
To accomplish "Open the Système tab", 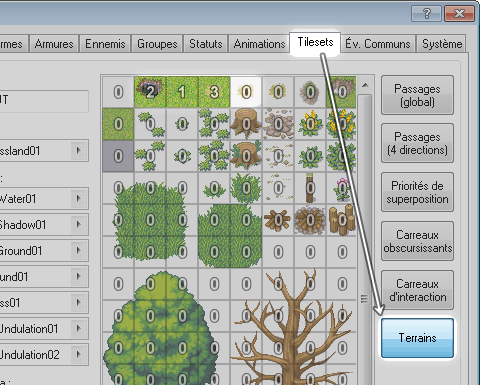I will [x=442, y=44].
